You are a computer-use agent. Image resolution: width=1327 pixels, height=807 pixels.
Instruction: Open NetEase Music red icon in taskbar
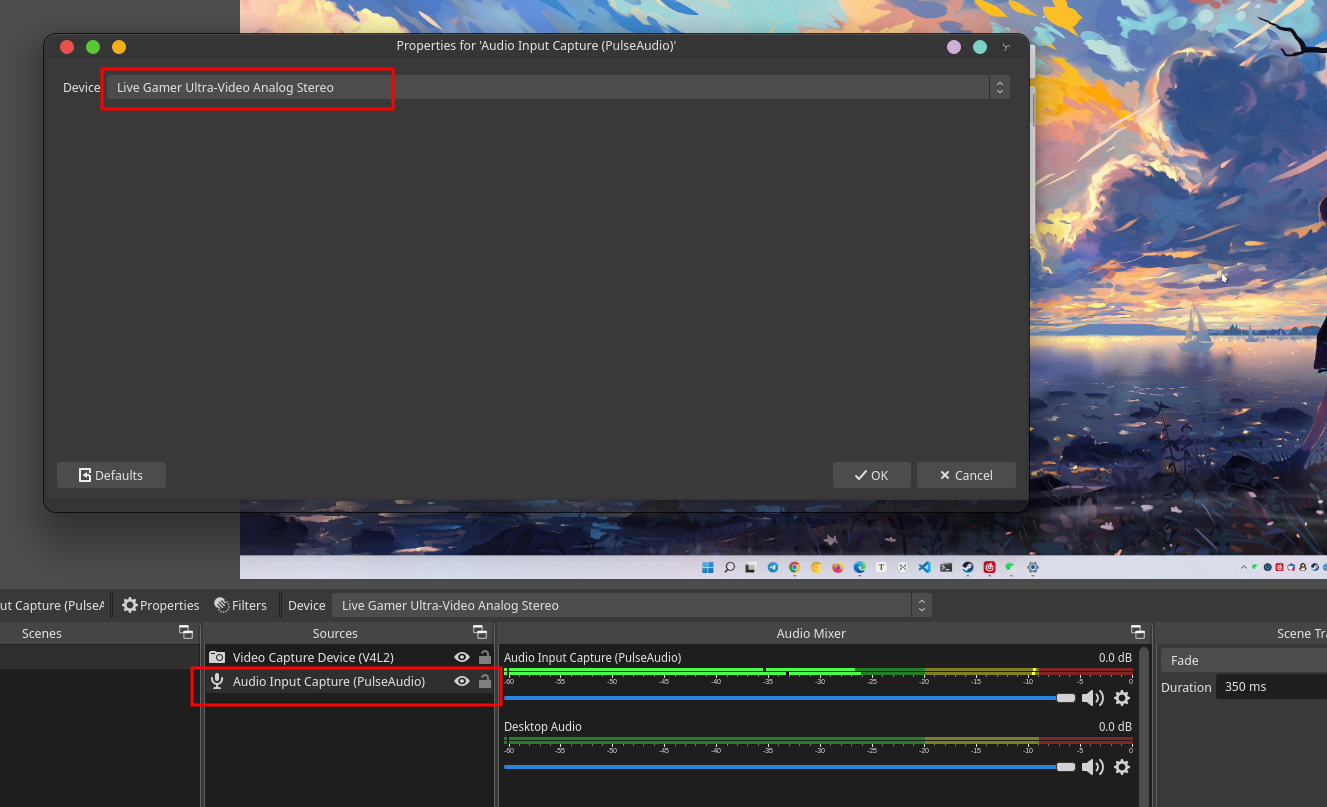click(x=990, y=567)
